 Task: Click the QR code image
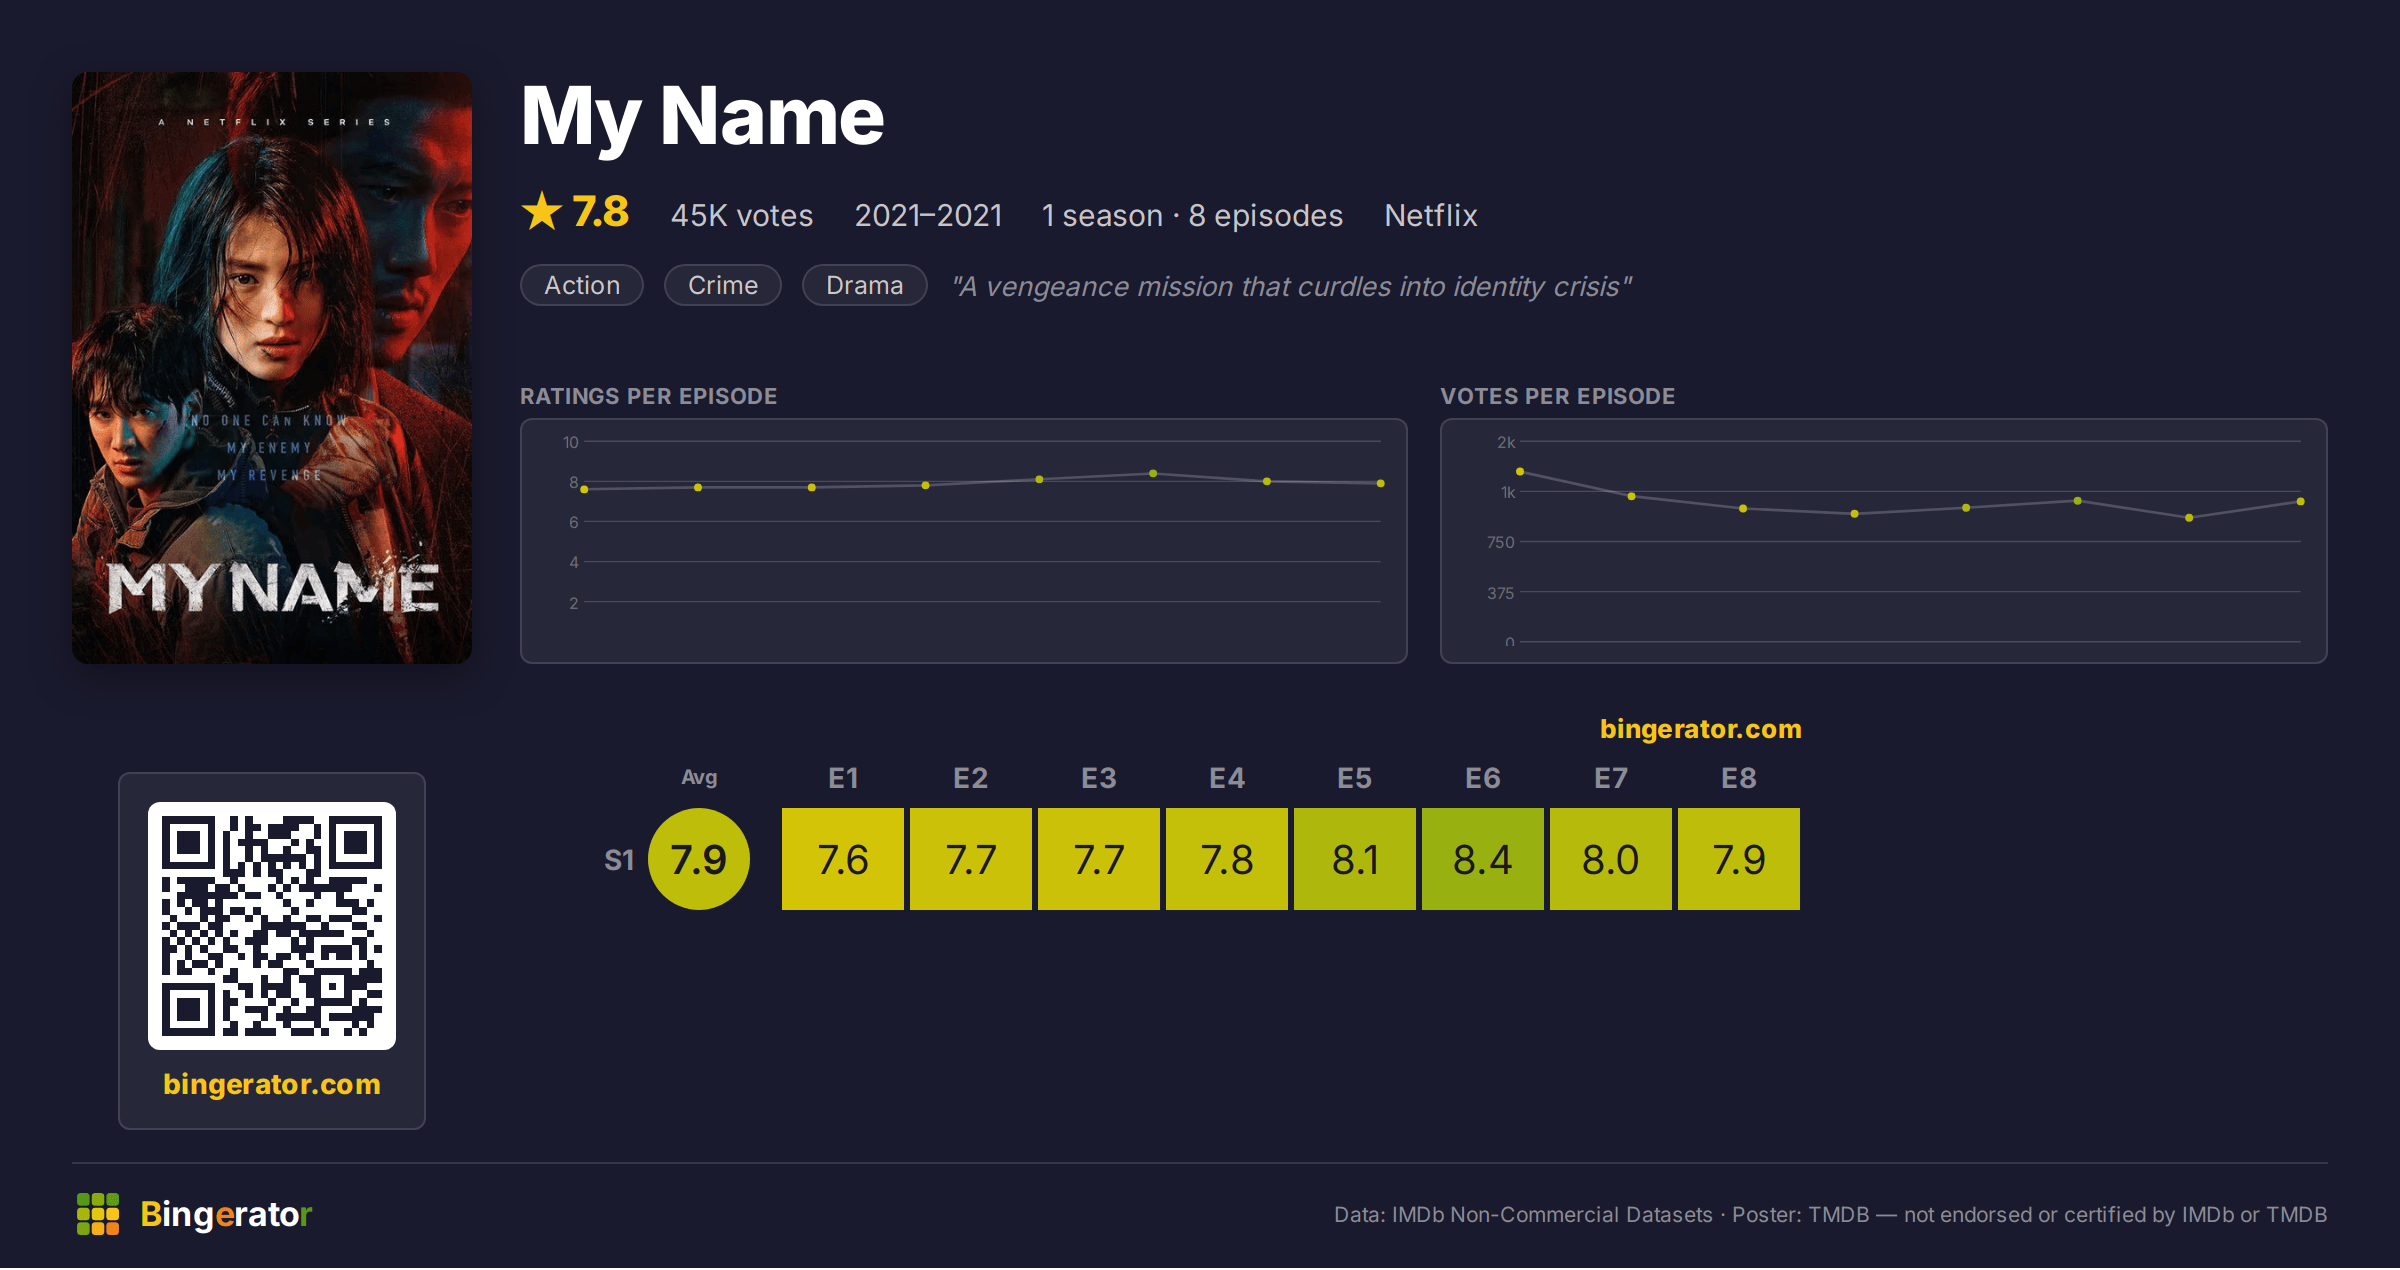(x=272, y=926)
